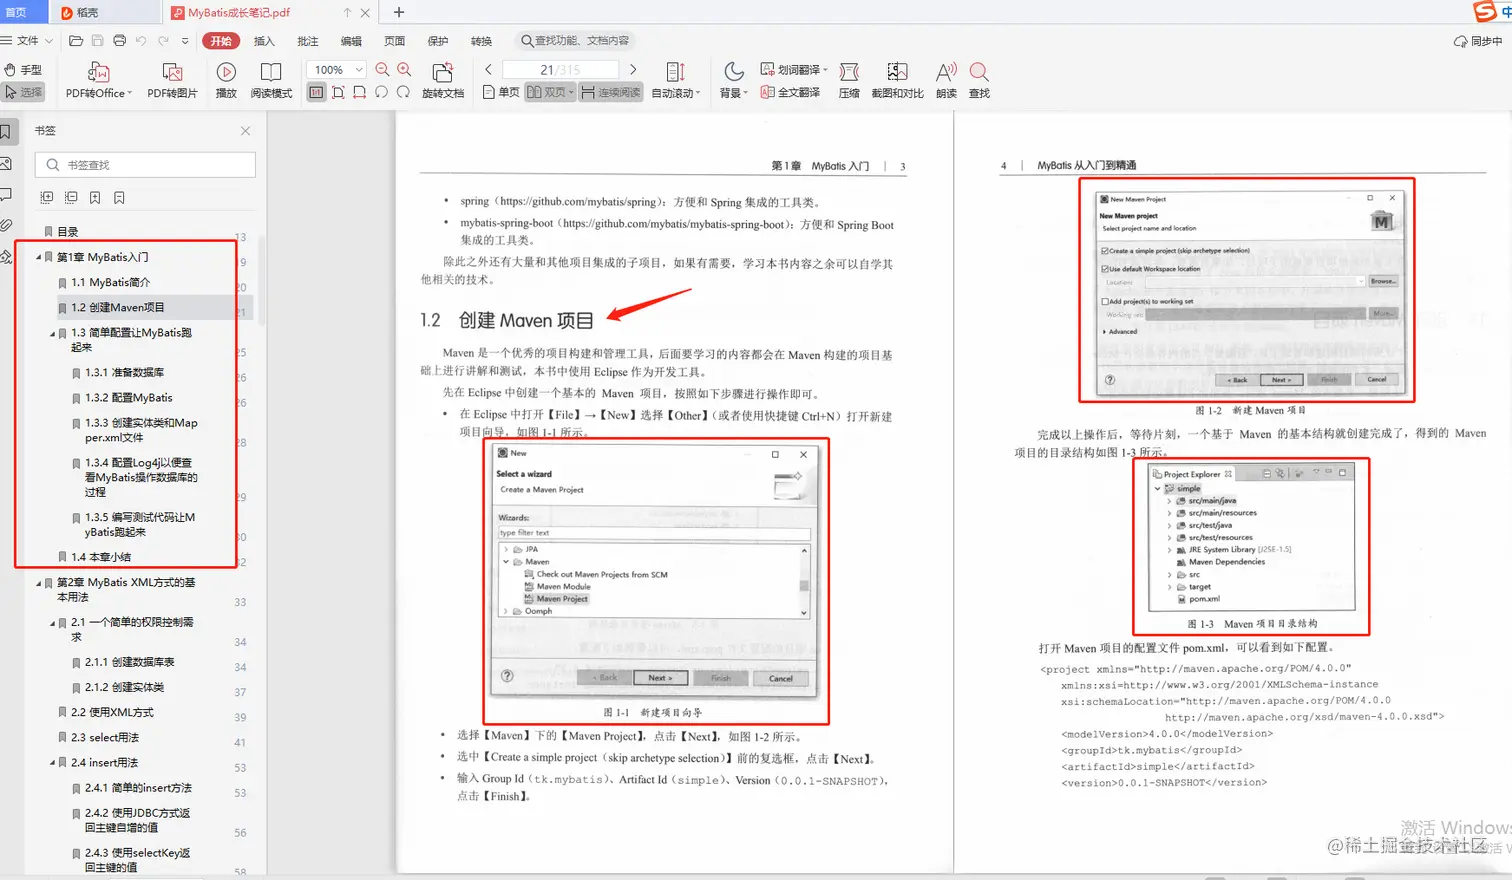Go to next page arrow
This screenshot has width=1512, height=880.
click(x=633, y=70)
